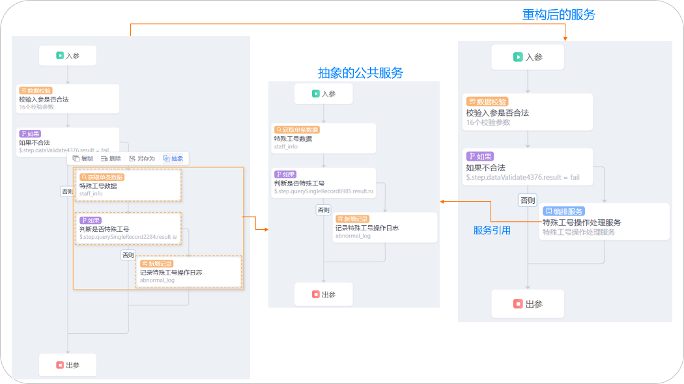Select the purple 如果 badge on left-flow 如果不合法 node
The height and width of the screenshot is (384, 684).
30,134
